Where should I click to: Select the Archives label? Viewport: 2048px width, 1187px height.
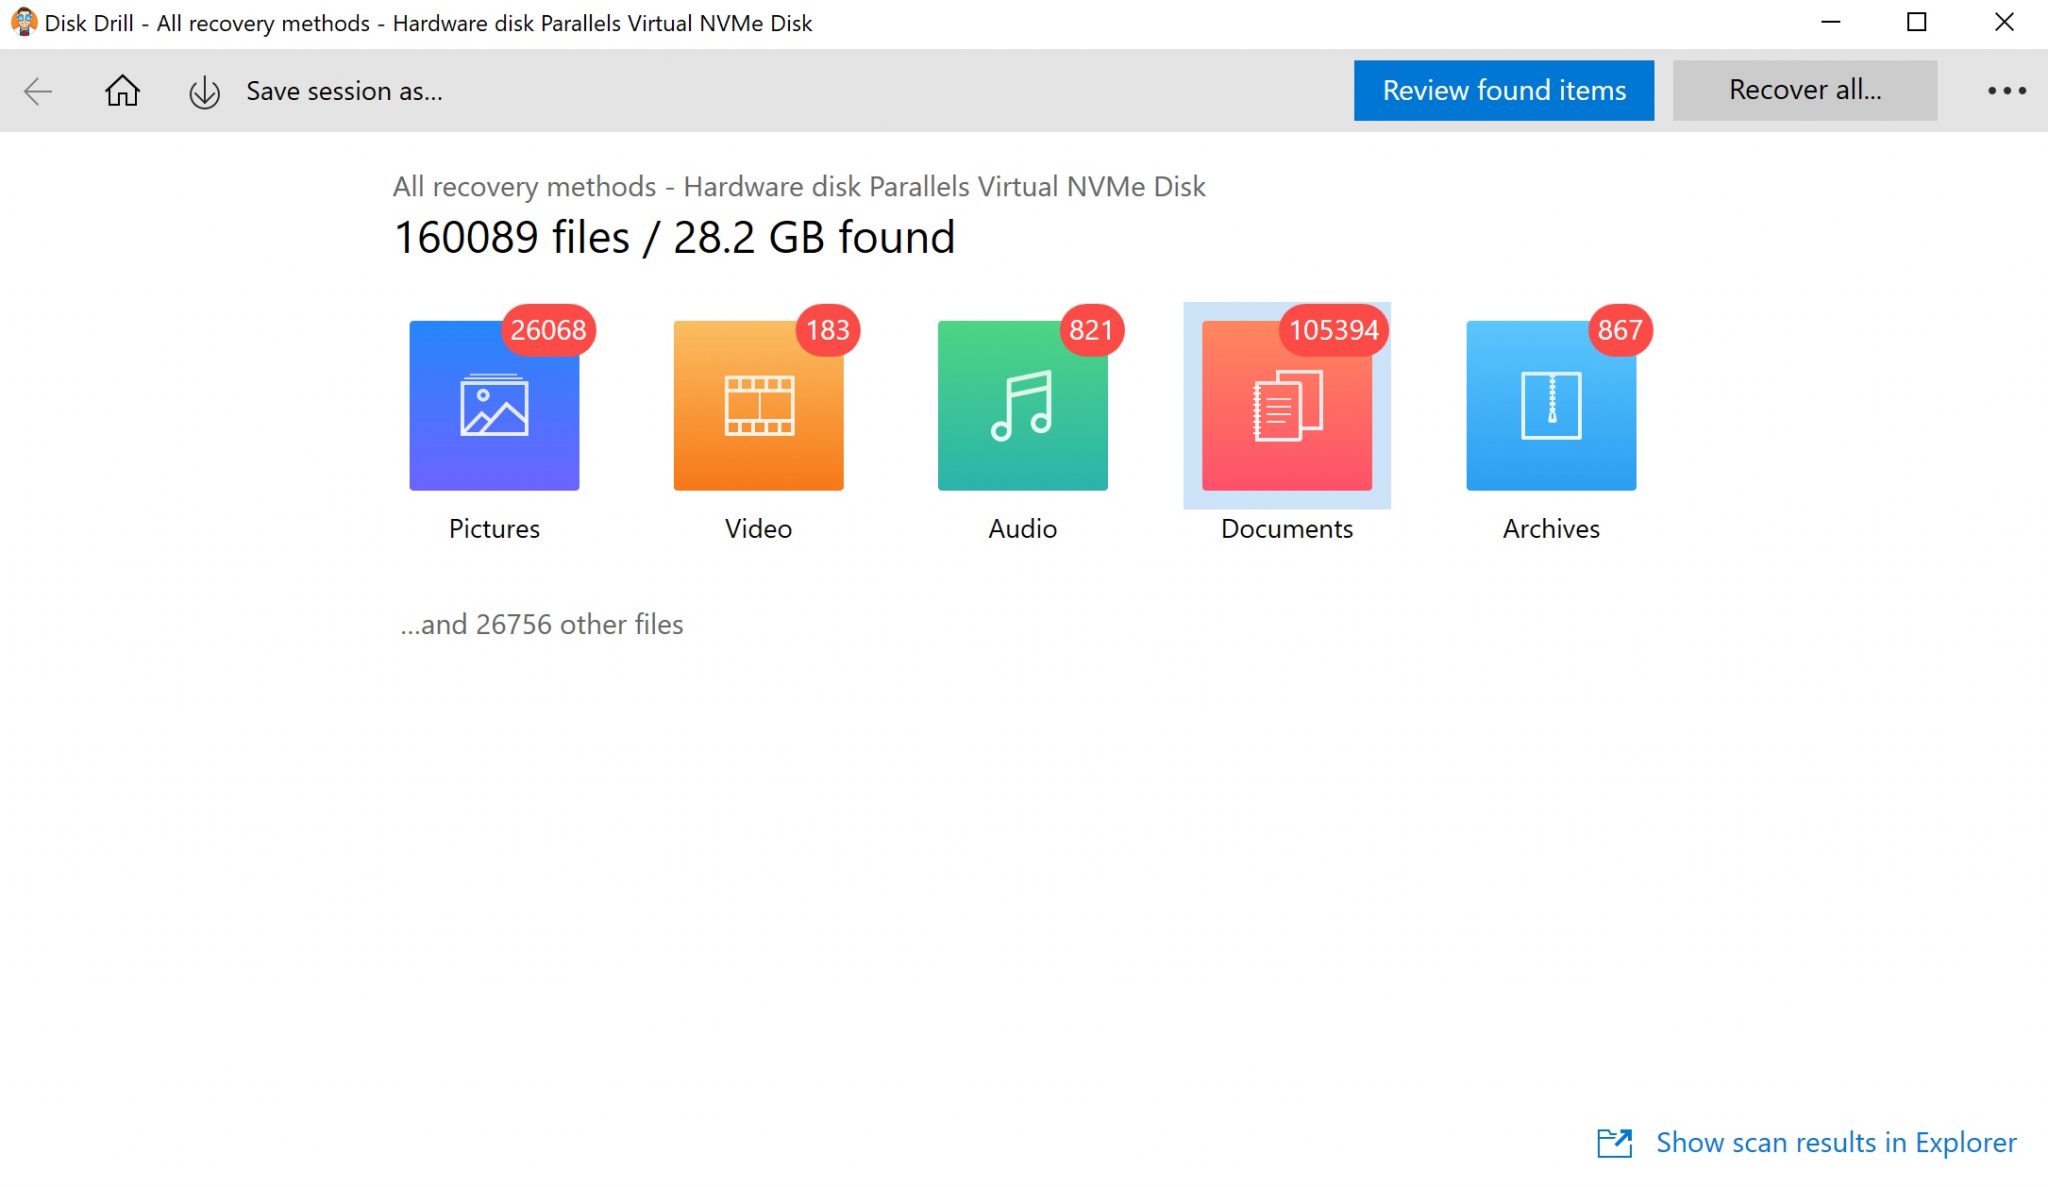tap(1551, 529)
